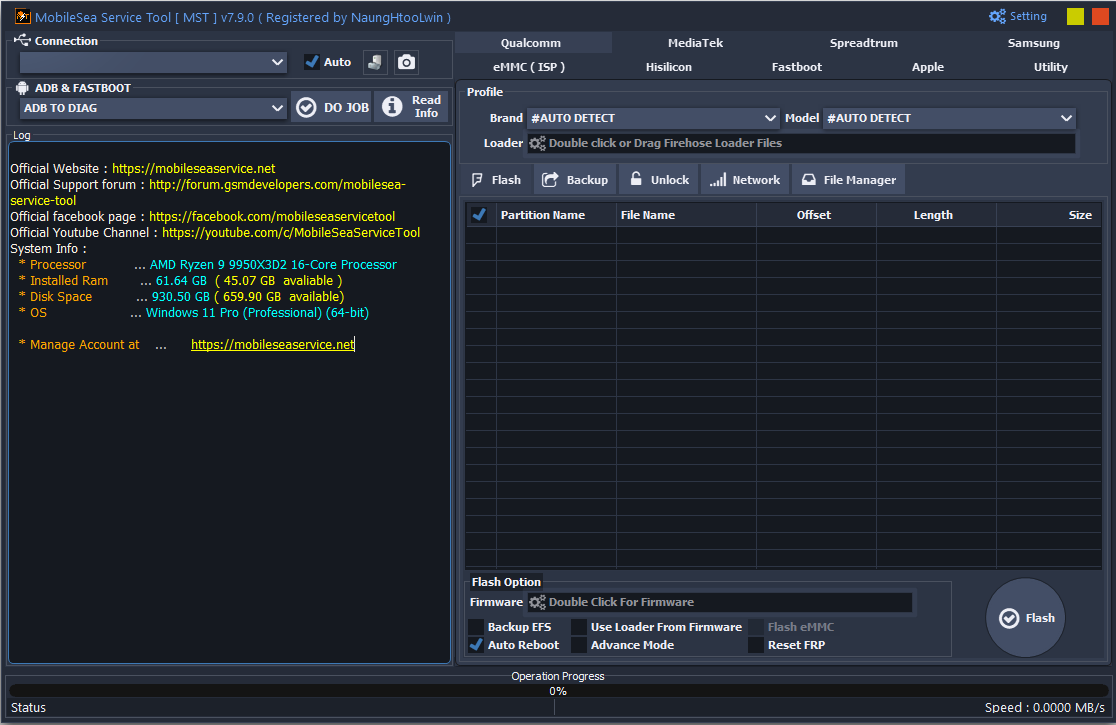Switch to the MediaTek tab
Image resolution: width=1116 pixels, height=725 pixels.
pyautogui.click(x=695, y=43)
